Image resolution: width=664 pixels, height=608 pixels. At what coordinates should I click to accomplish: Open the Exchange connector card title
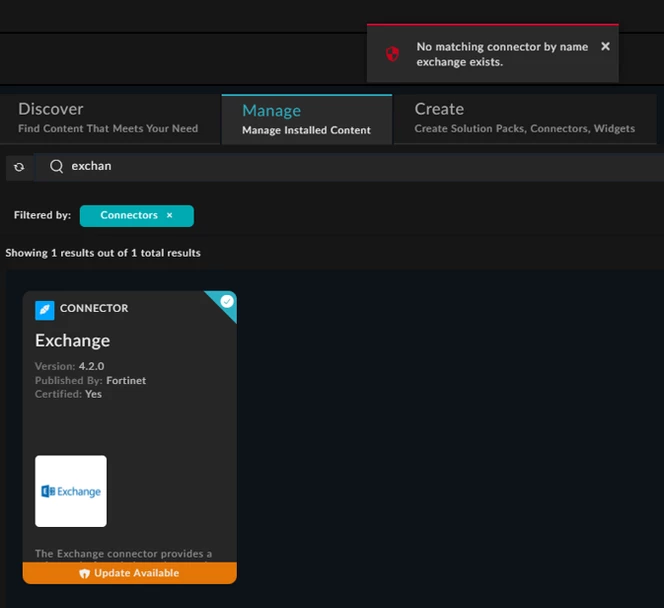pos(72,341)
